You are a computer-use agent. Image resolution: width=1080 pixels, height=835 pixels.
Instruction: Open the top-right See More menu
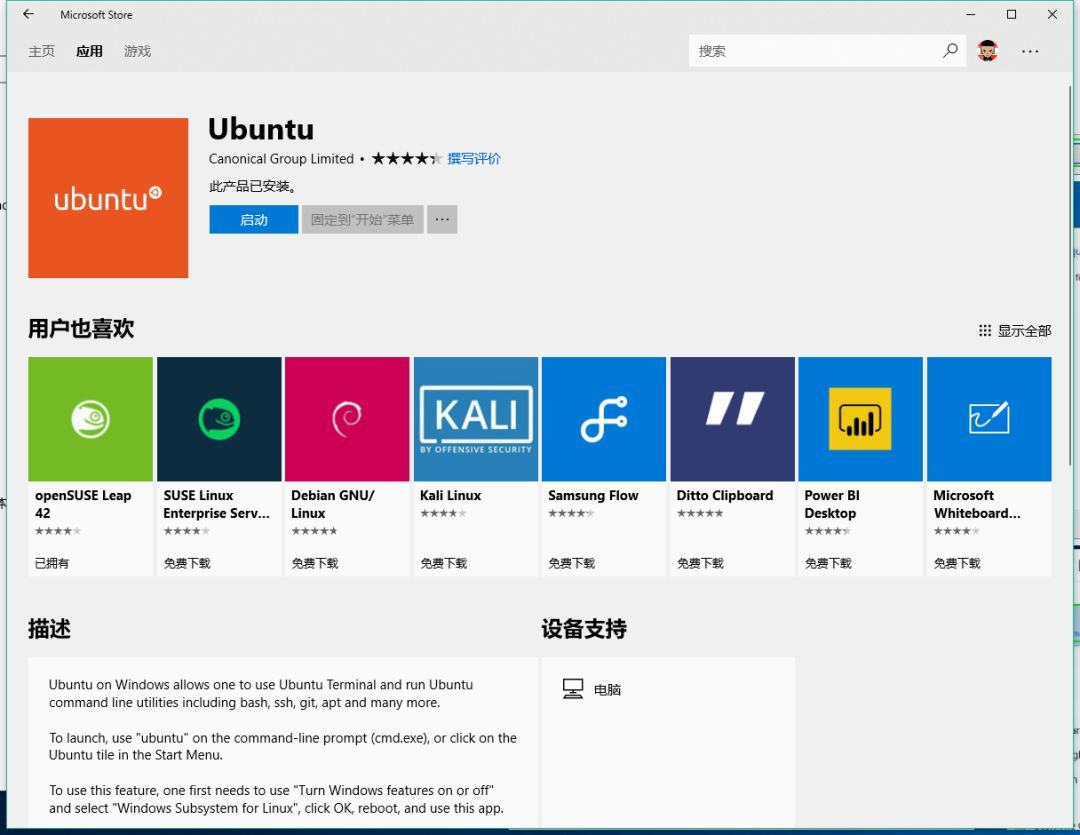point(1030,51)
